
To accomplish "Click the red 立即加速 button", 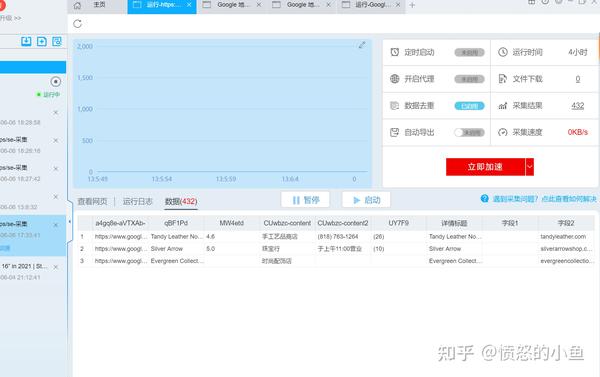I will (x=485, y=167).
